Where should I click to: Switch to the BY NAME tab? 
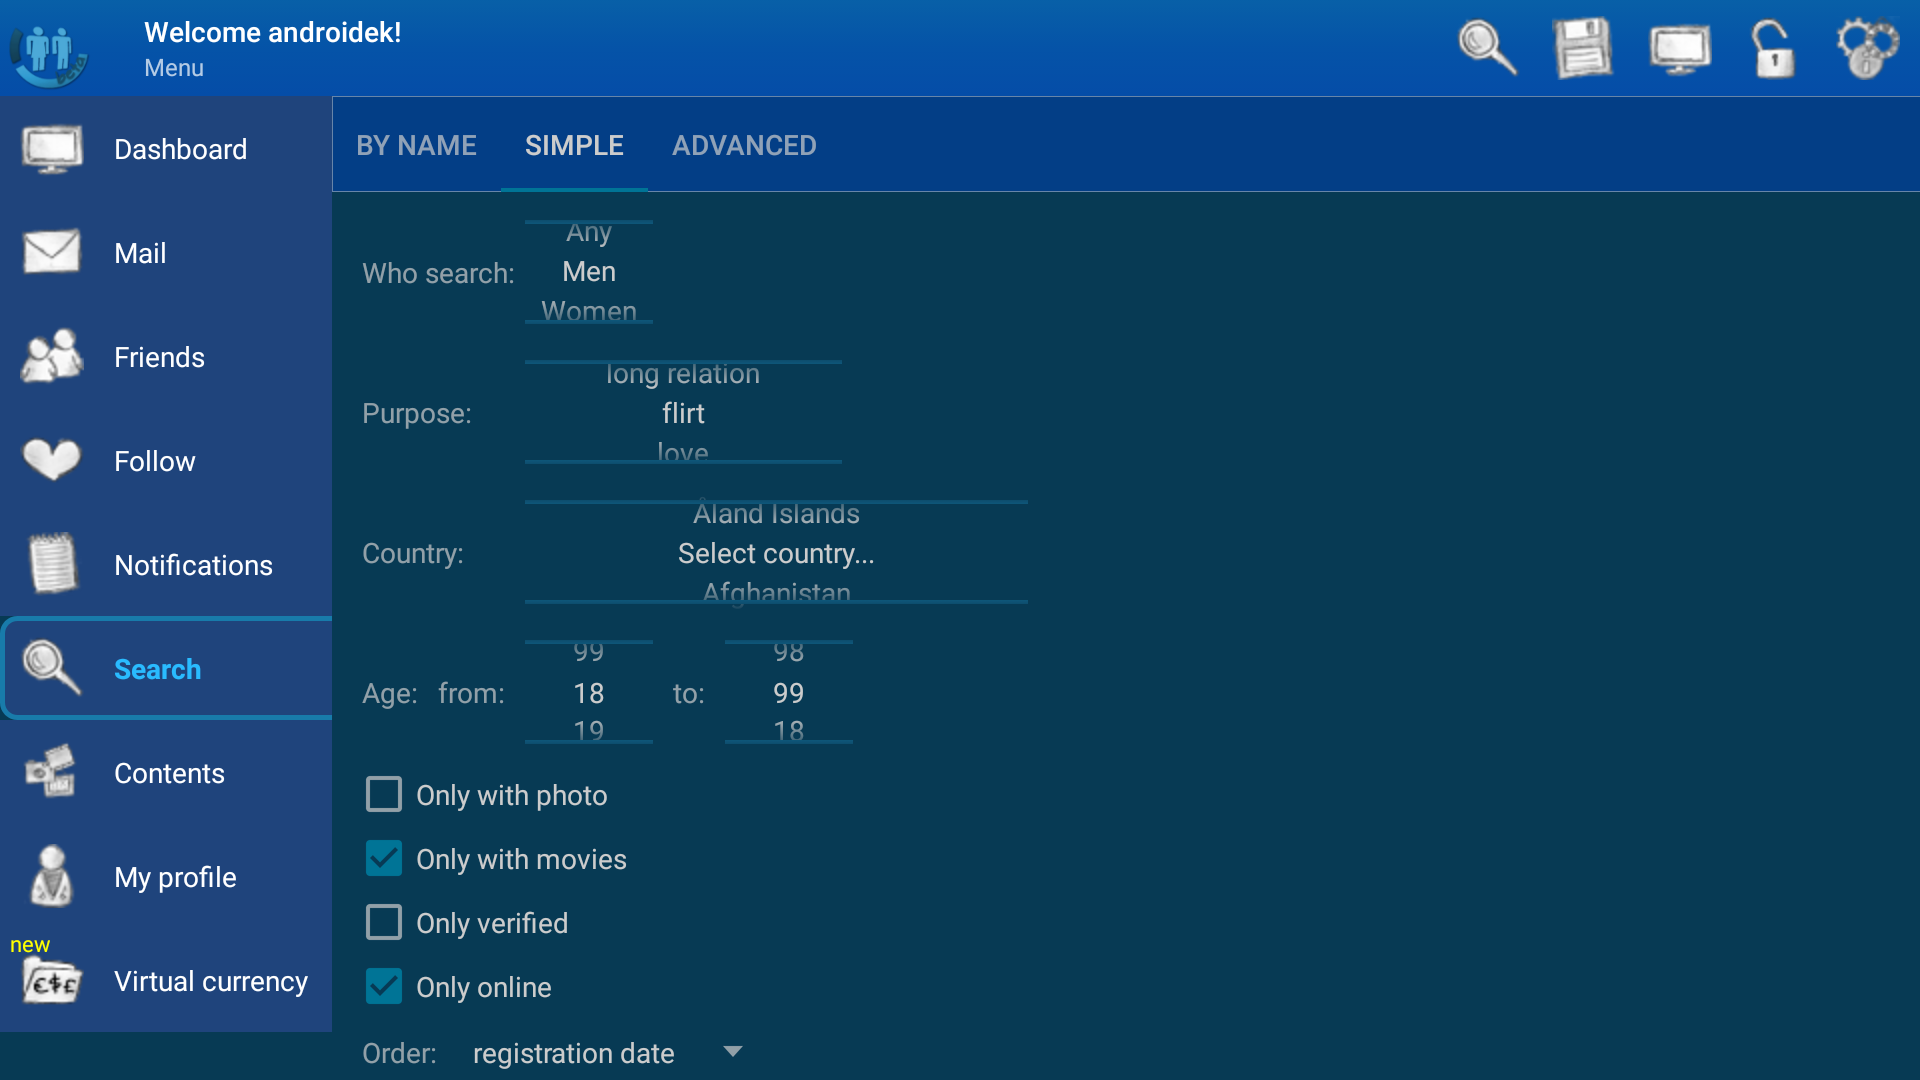pos(416,146)
